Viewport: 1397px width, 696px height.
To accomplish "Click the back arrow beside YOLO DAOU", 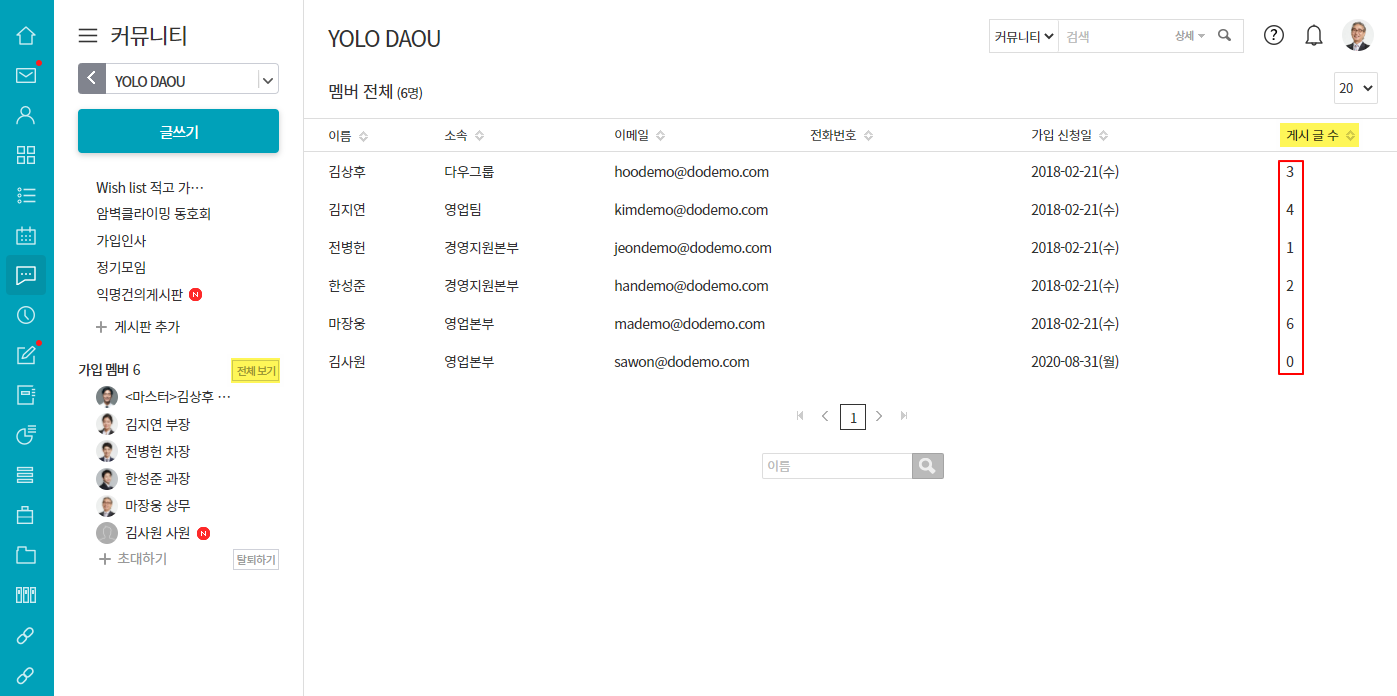I will [92, 80].
